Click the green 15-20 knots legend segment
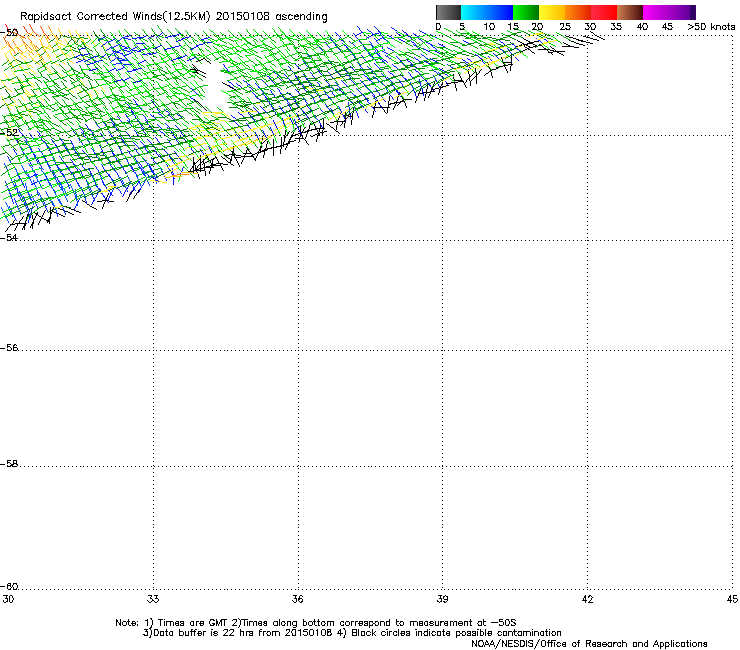The width and height of the screenshot is (740, 650). click(526, 12)
